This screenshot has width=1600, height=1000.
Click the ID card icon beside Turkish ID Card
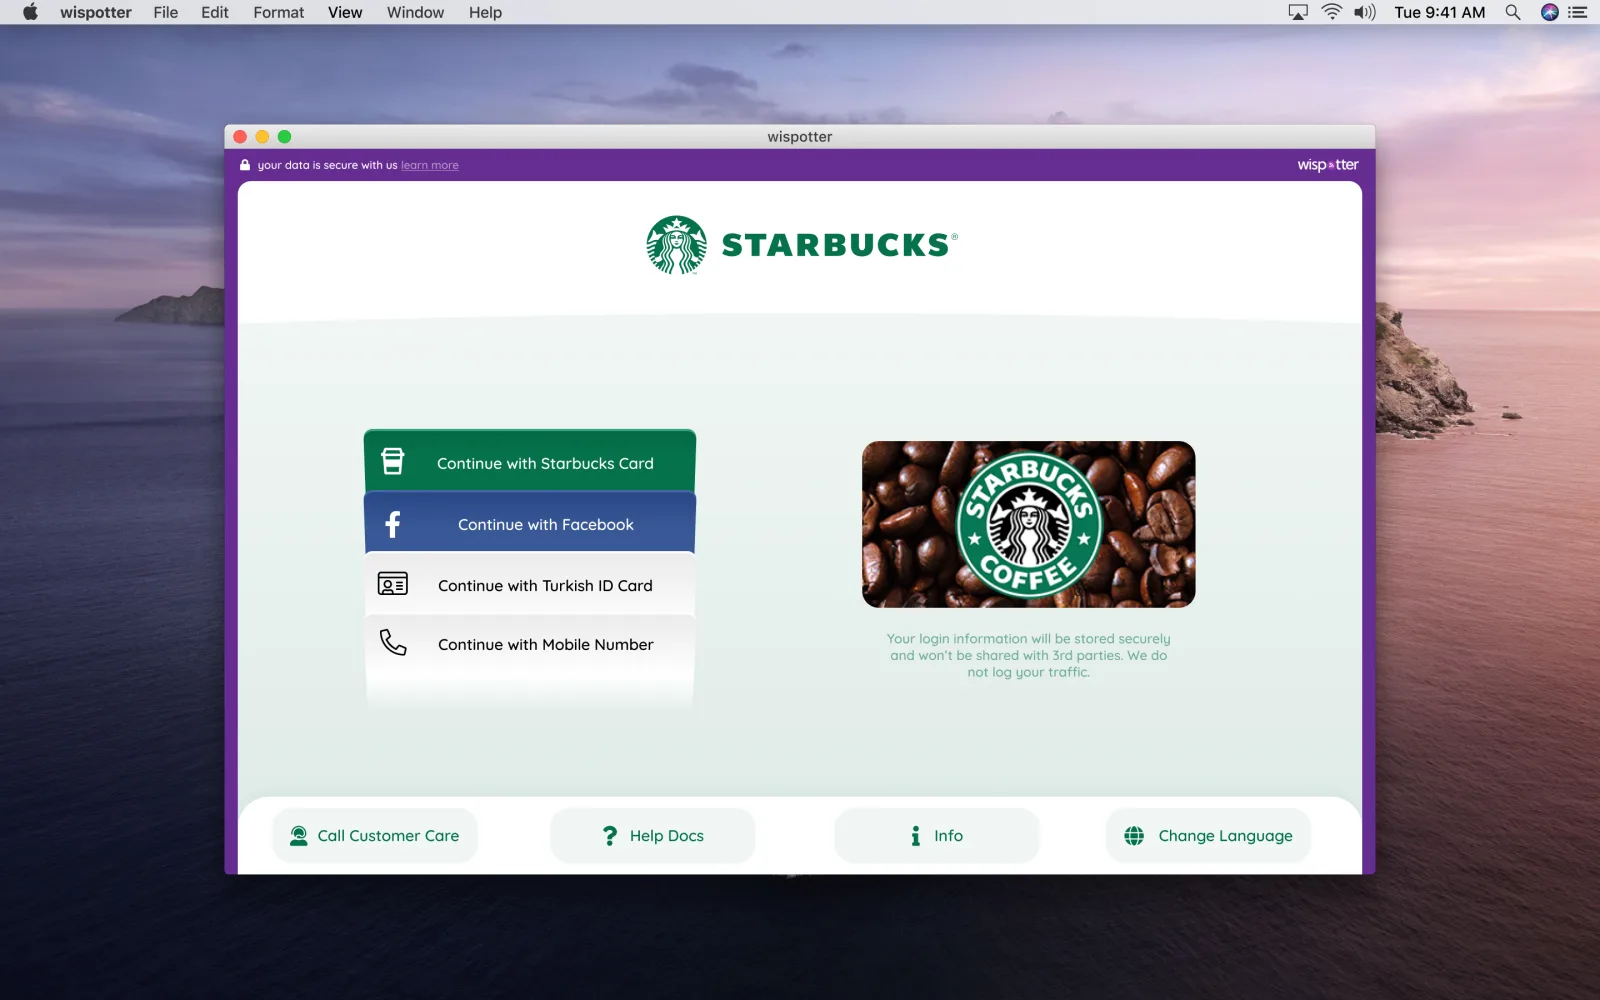[x=393, y=584]
